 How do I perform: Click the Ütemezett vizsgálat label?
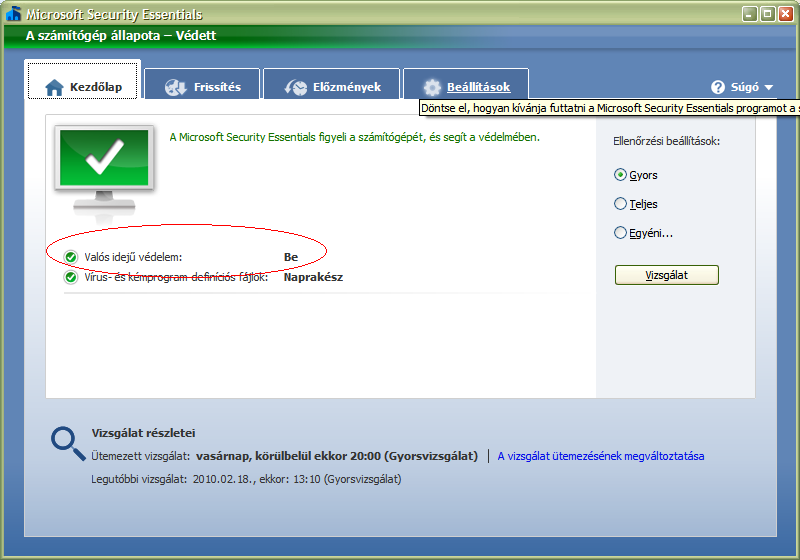click(141, 456)
